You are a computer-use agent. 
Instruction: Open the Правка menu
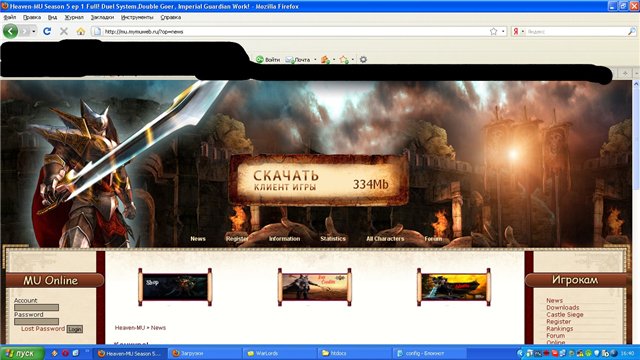tap(31, 18)
